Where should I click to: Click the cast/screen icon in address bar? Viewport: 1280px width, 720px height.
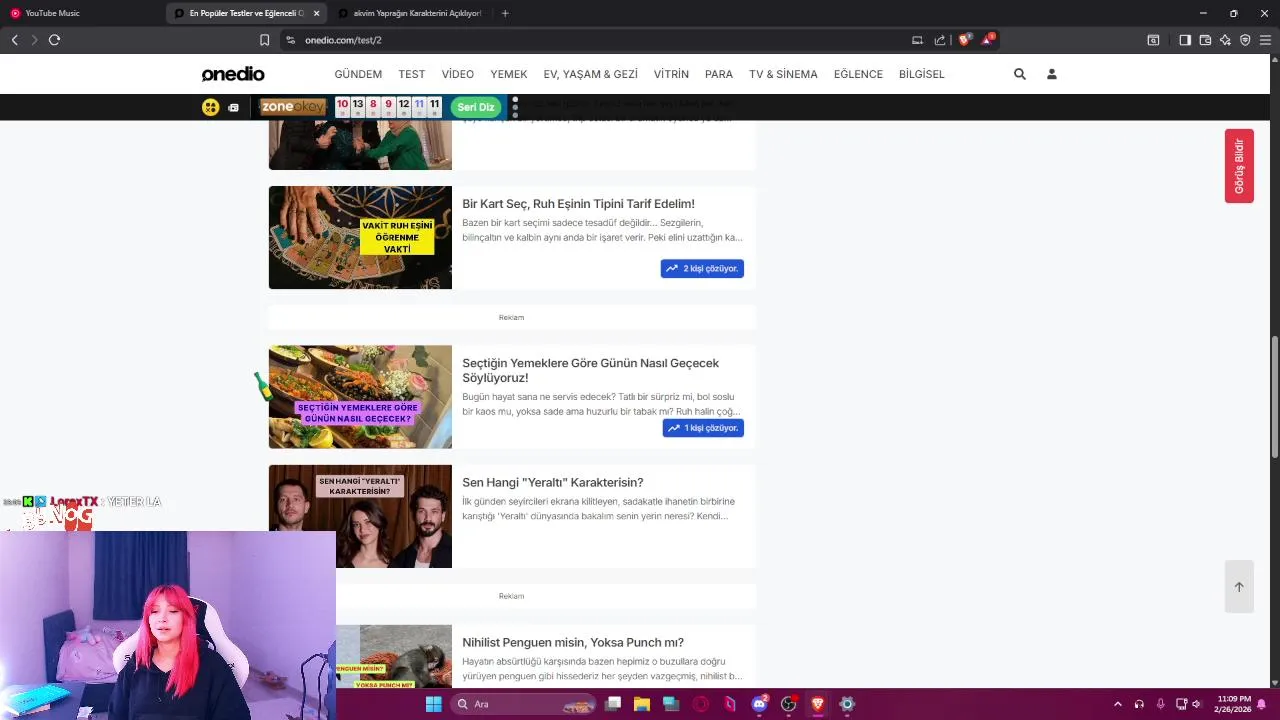pyautogui.click(x=917, y=40)
